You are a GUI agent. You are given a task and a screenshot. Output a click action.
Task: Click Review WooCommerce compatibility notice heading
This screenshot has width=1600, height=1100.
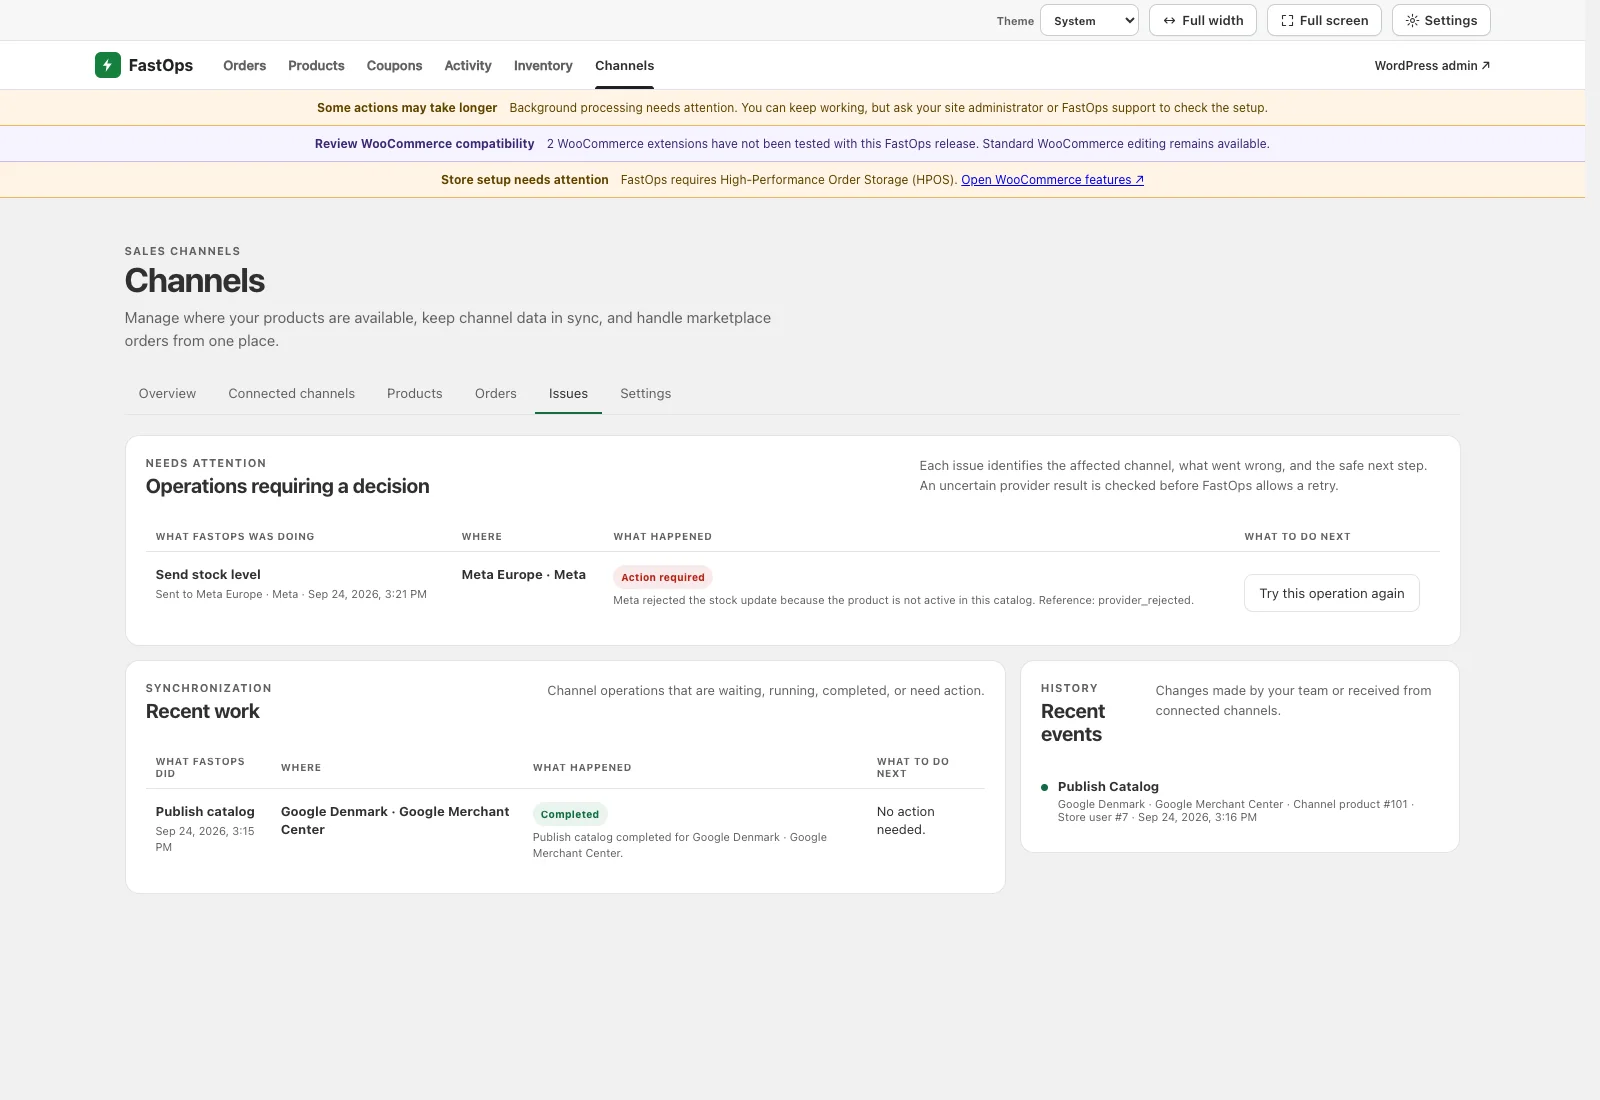(x=424, y=144)
